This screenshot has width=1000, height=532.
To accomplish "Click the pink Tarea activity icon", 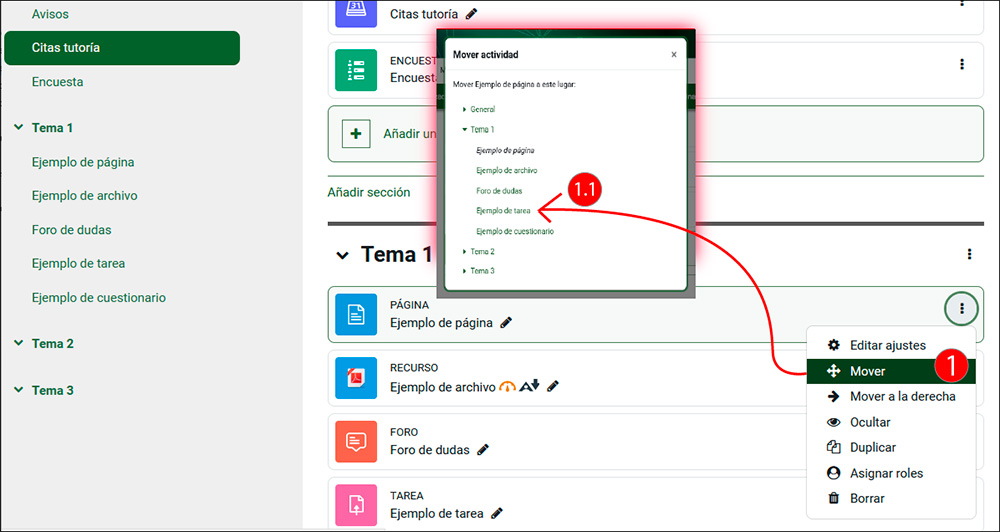I will [356, 505].
